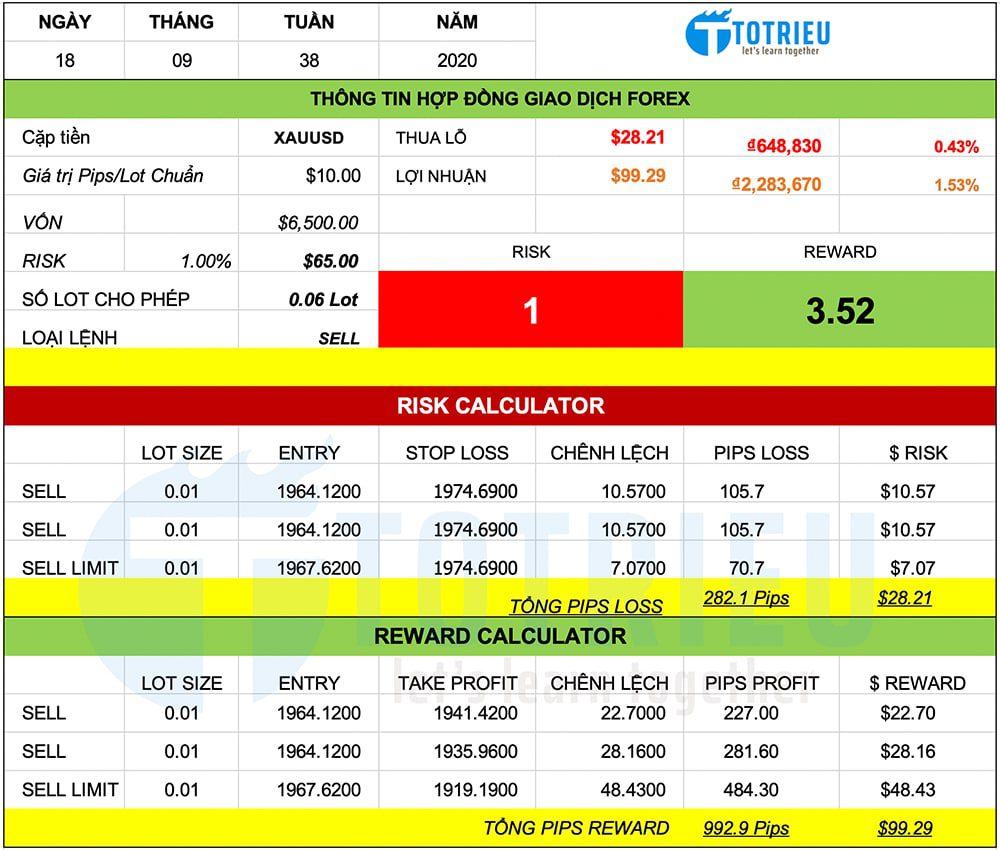Click the $7.07 risk cell
1000x850 pixels.
click(x=912, y=568)
